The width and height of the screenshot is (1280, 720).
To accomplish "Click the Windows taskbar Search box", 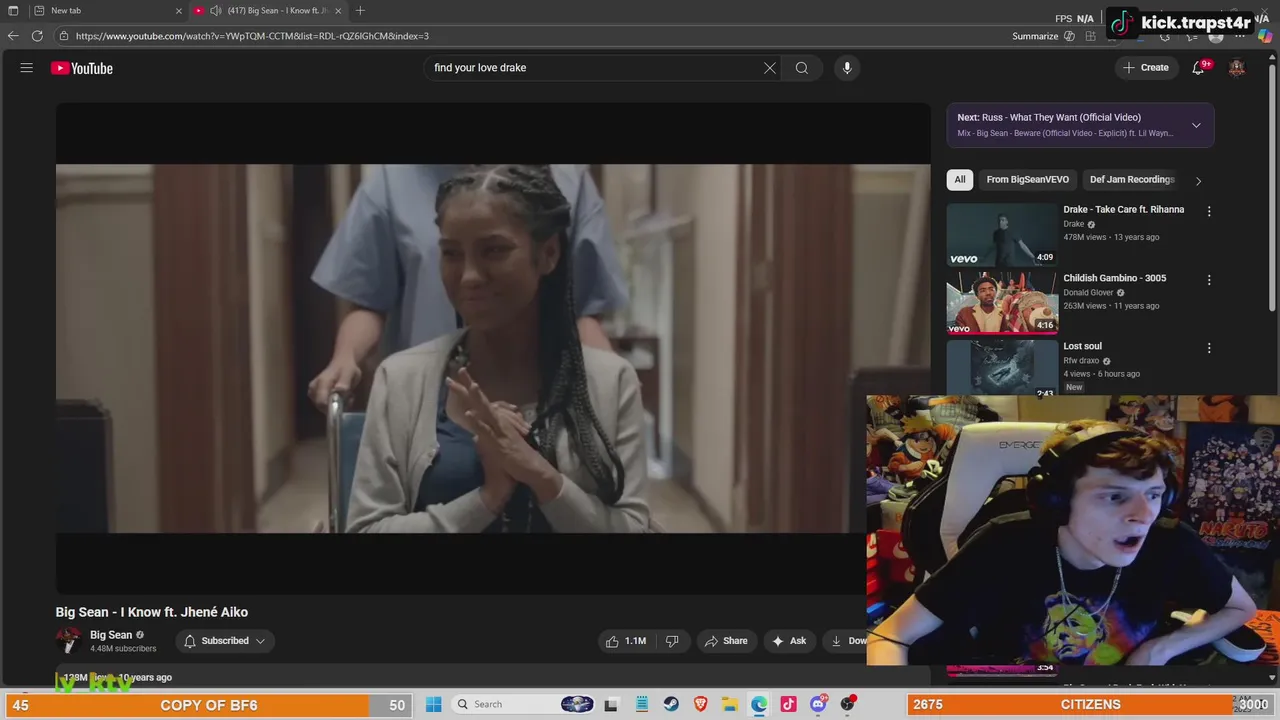I will coord(521,704).
